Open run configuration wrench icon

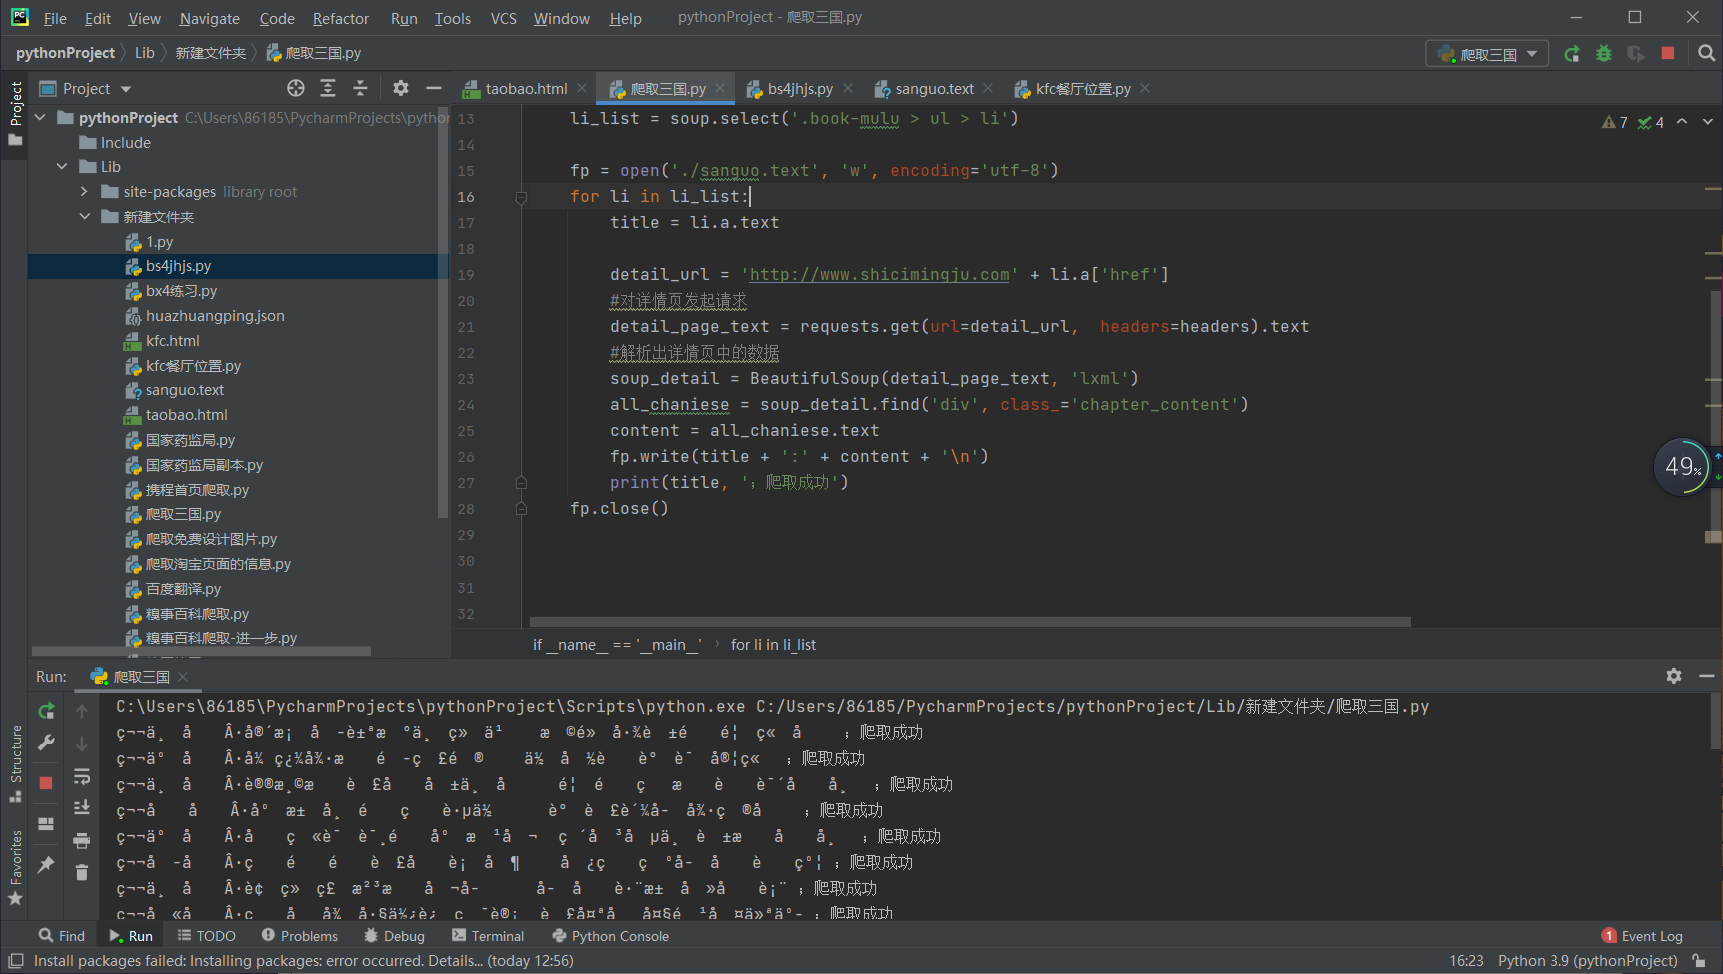46,743
